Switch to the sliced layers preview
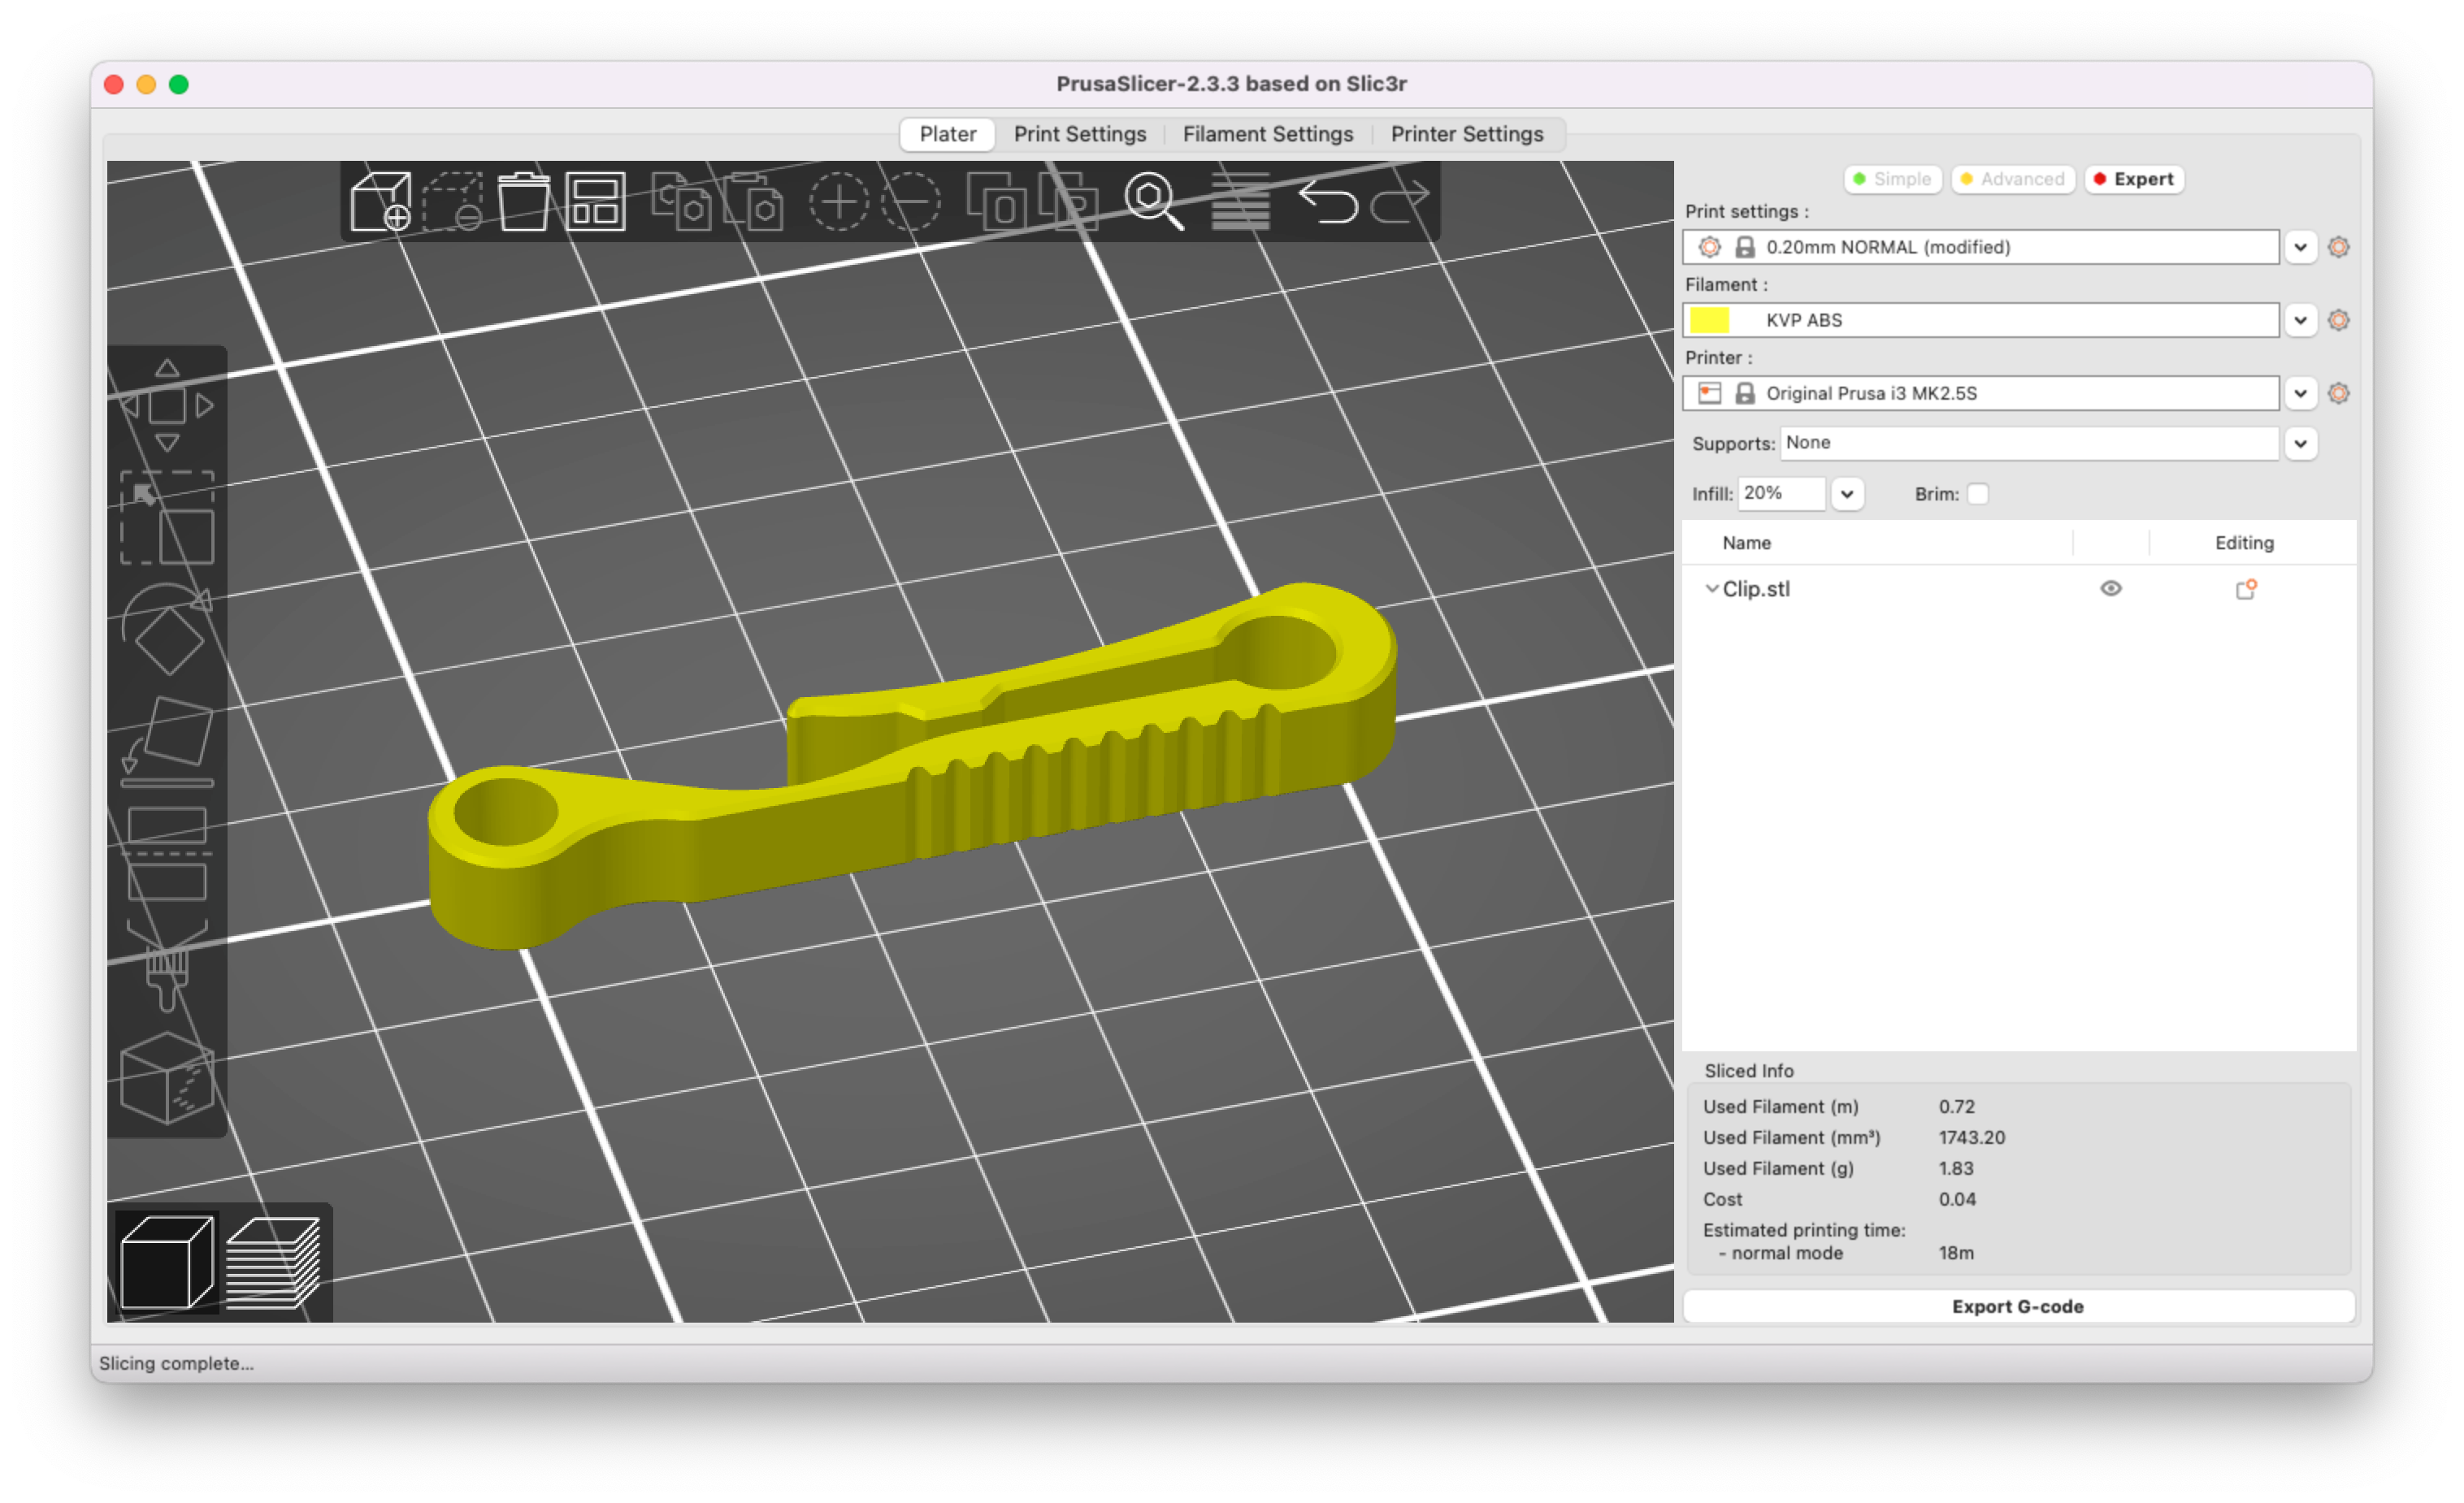Screen dimensions: 2464x1503 tap(273, 1263)
